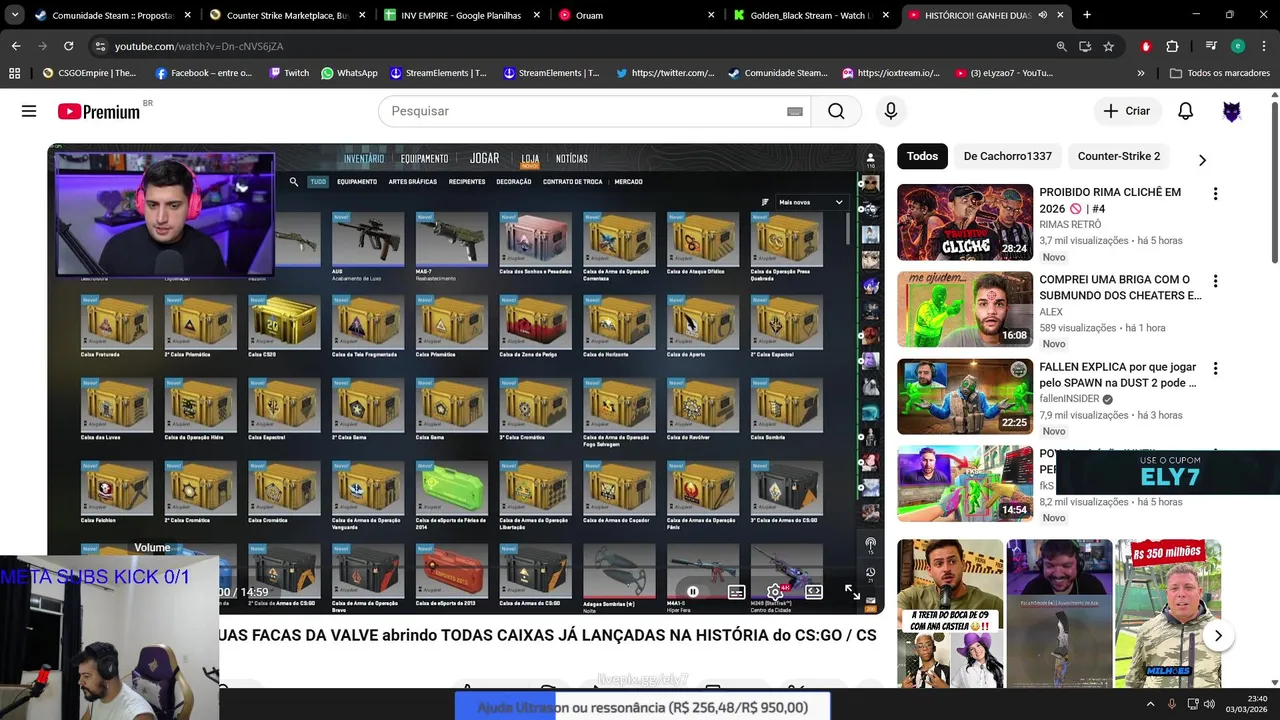Go to YouTube Premium home logo
Screen dimensions: 1280x720
point(98,112)
